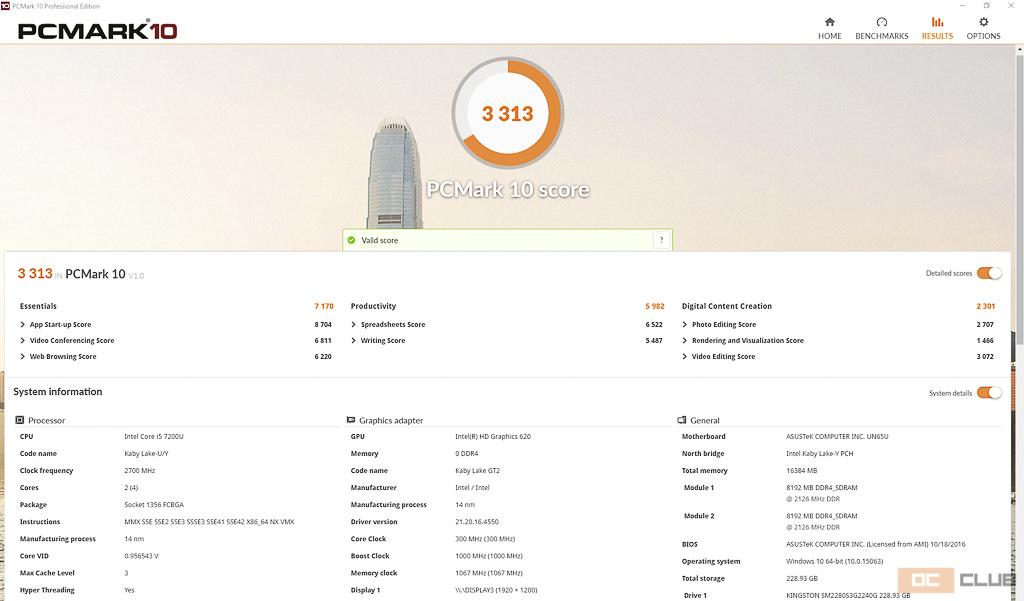Image resolution: width=1024 pixels, height=601 pixels.
Task: Toggle the System details switch
Action: [989, 393]
